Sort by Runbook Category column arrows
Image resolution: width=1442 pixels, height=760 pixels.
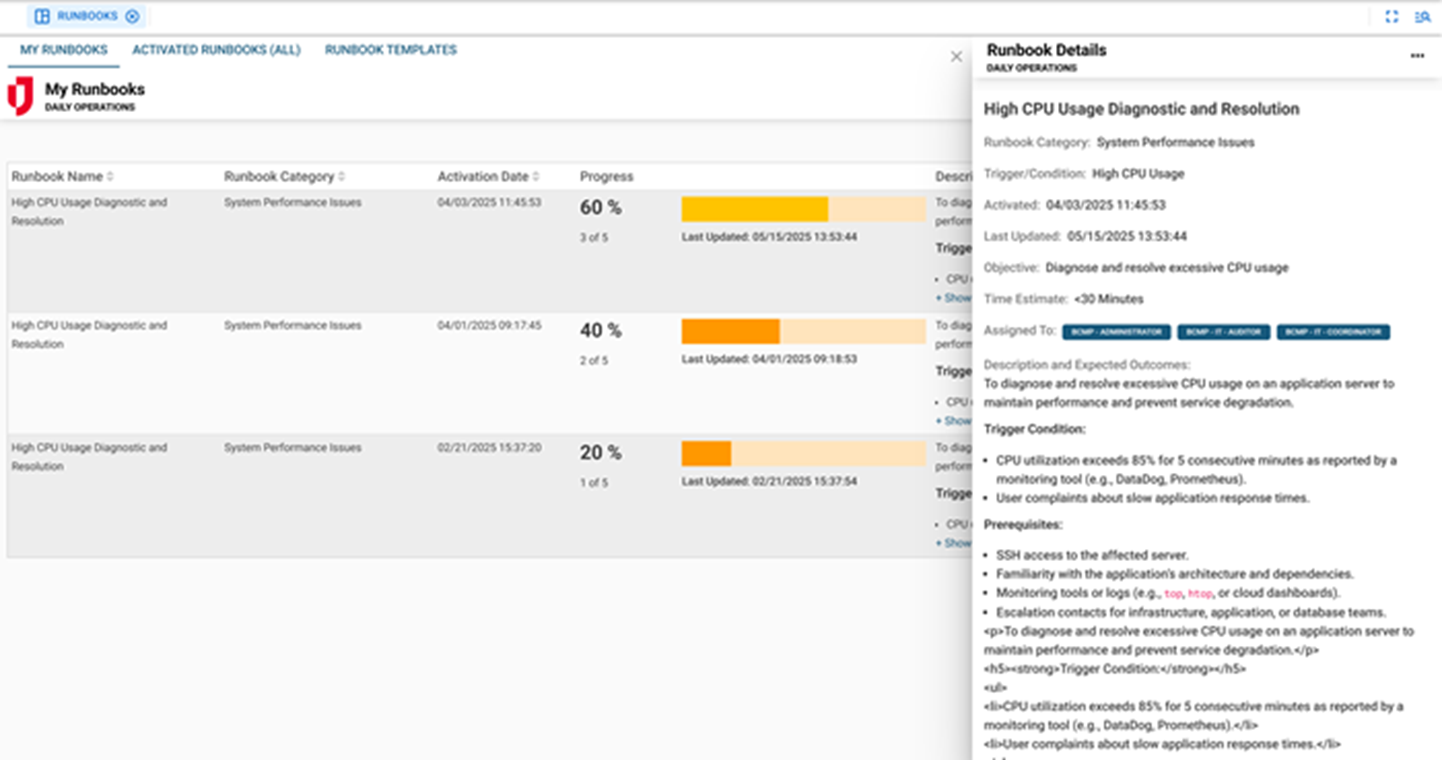[341, 177]
